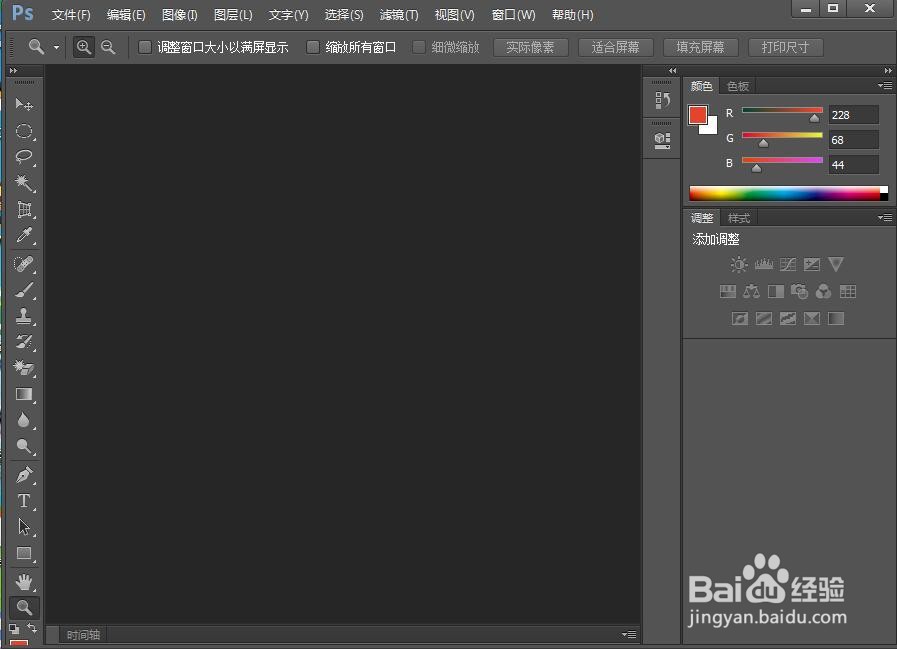Open the Zoom tool preset picker arrow
Image resolution: width=897 pixels, height=649 pixels.
point(56,48)
